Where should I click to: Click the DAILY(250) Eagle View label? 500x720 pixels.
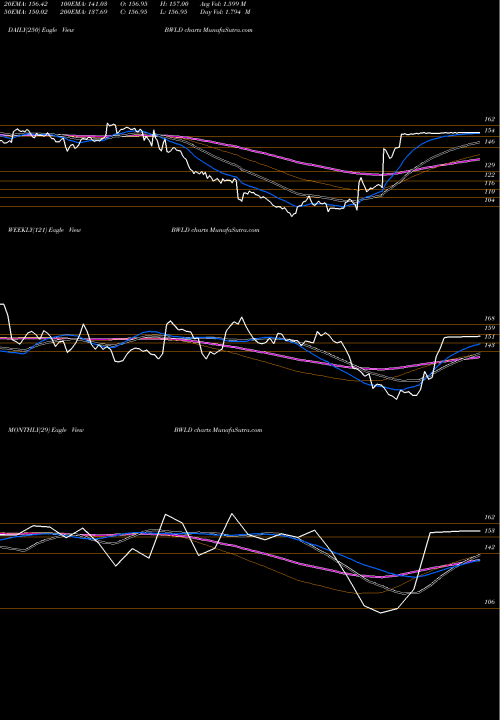point(41,30)
